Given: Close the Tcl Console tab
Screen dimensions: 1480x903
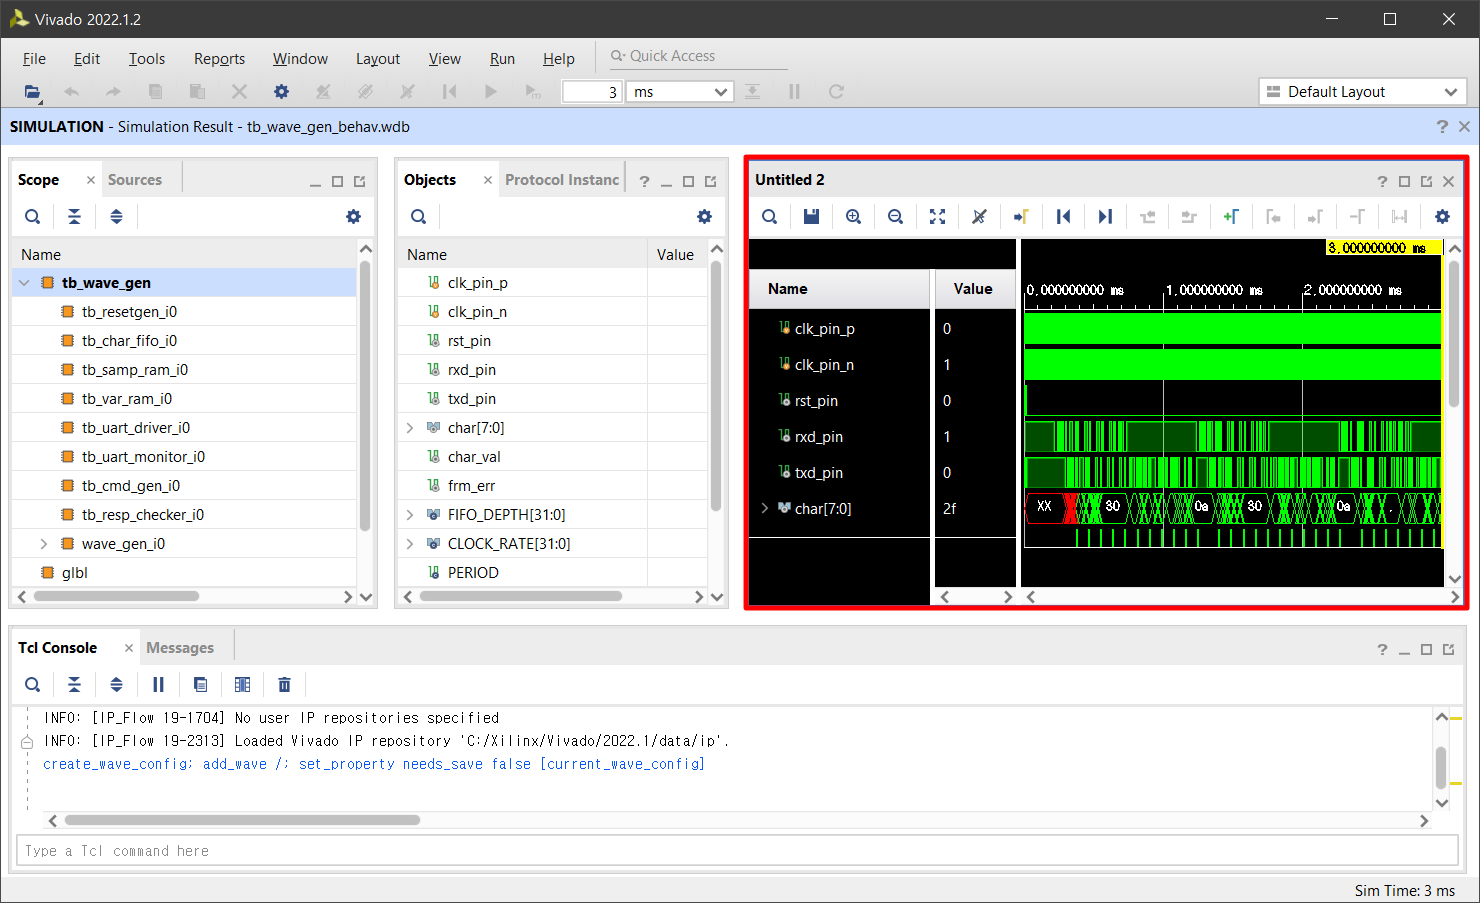Looking at the screenshot, I should pyautogui.click(x=128, y=648).
